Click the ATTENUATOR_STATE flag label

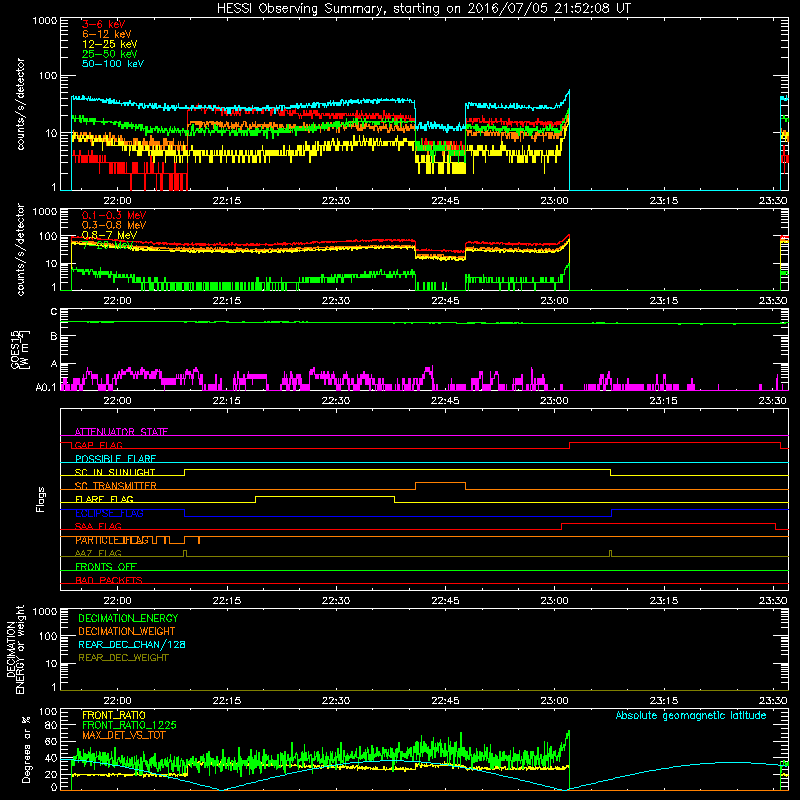(x=121, y=432)
